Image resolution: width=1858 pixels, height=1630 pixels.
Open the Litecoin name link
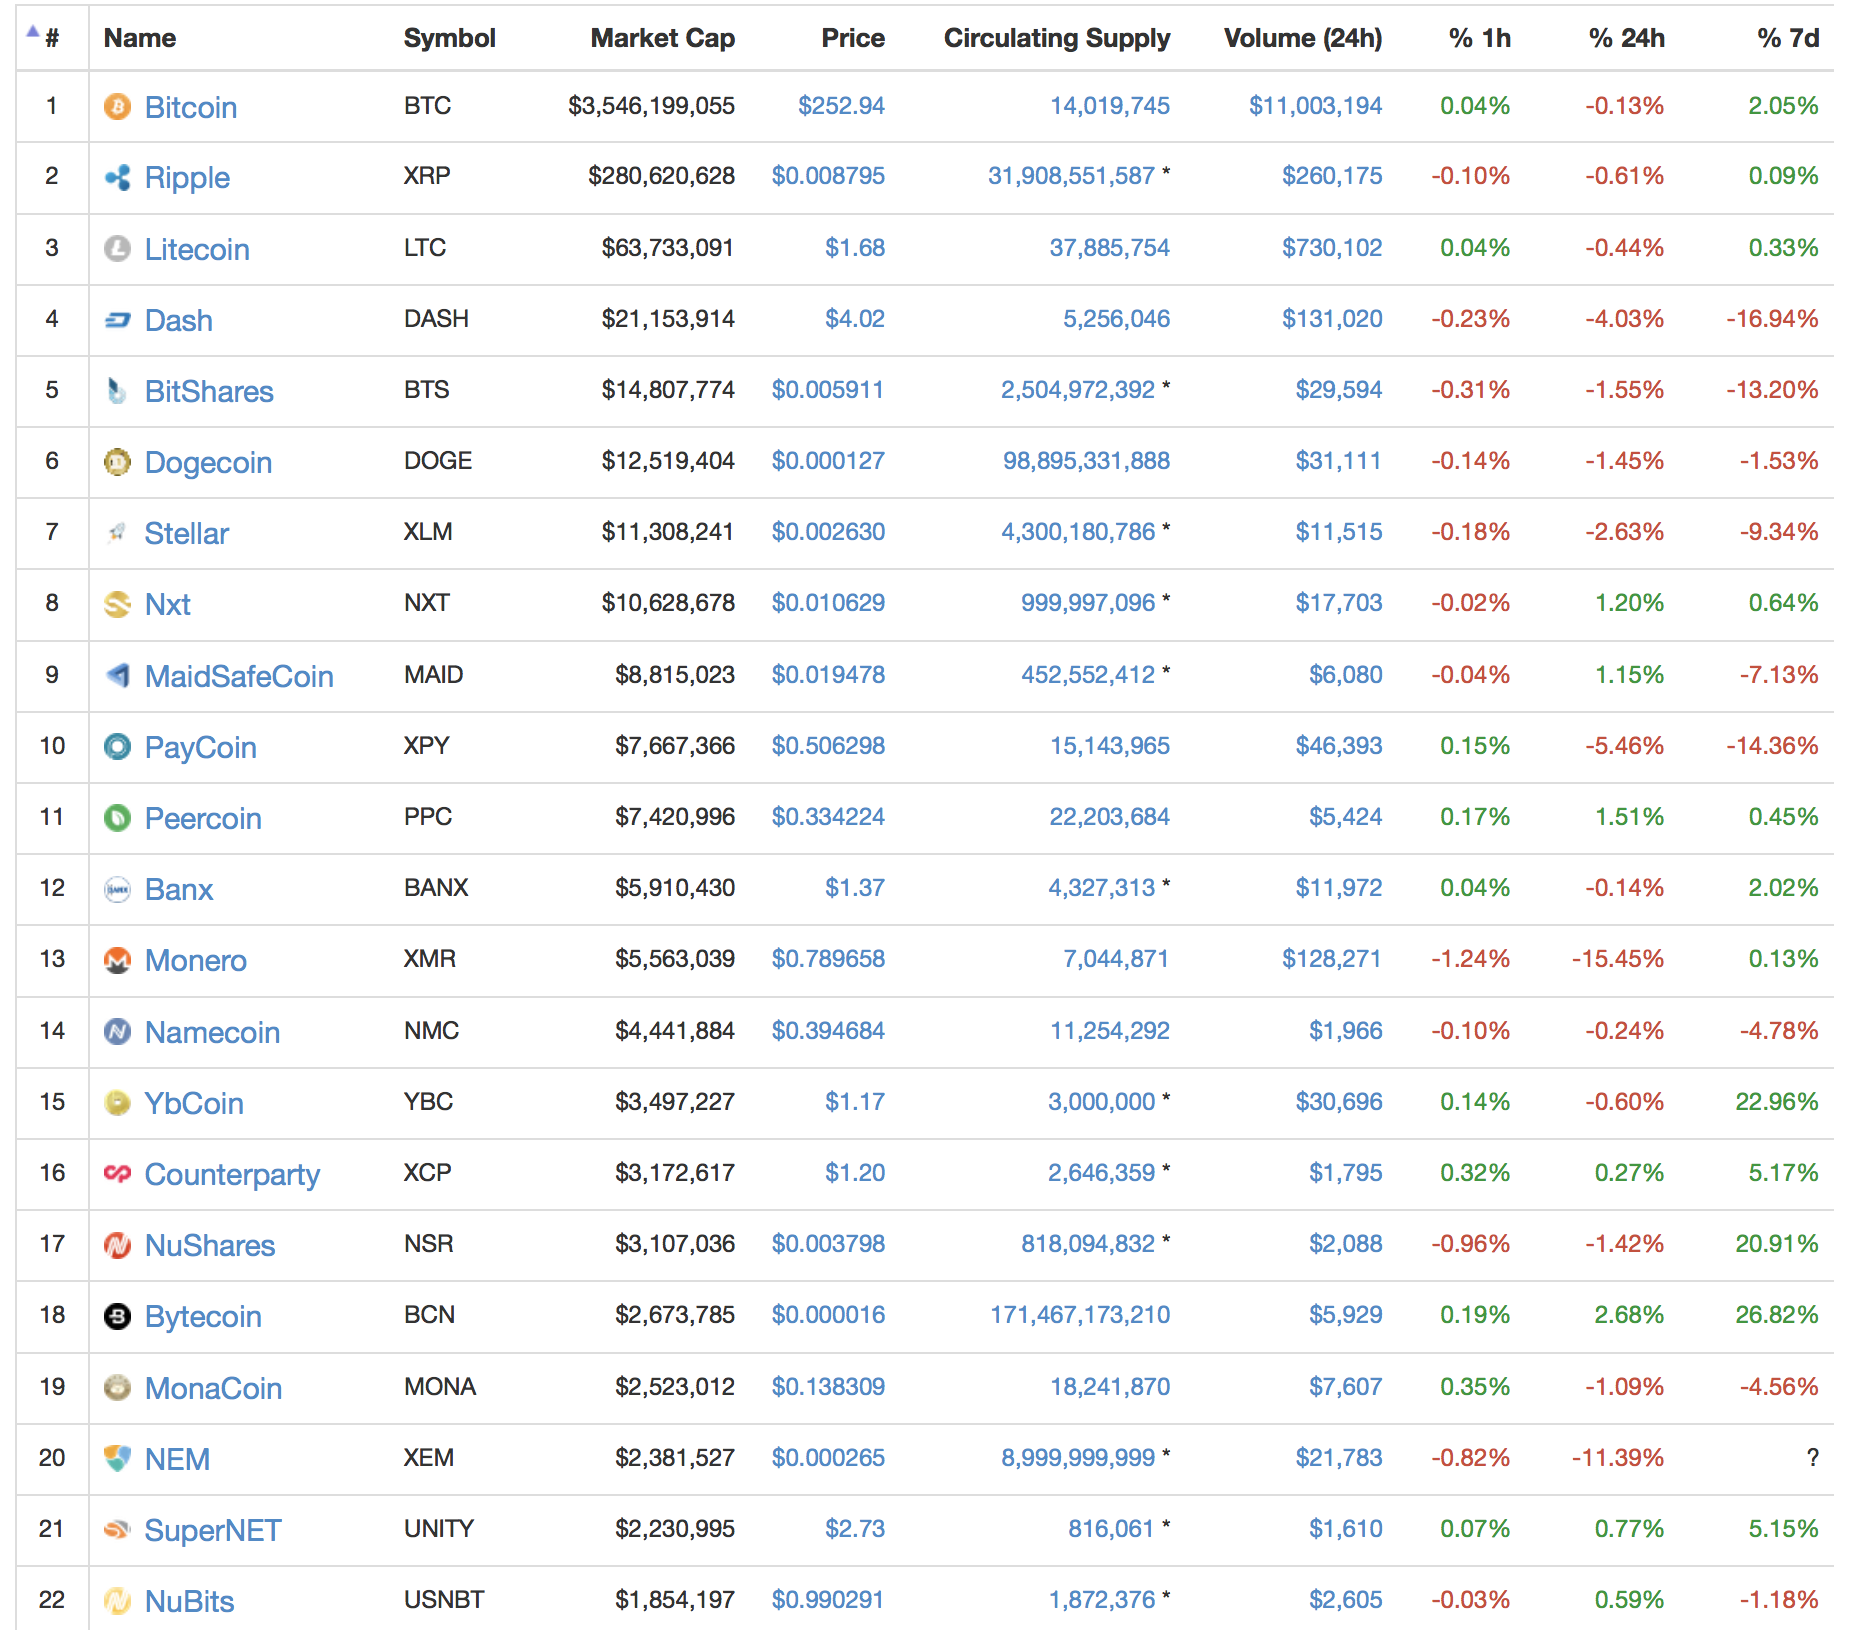pyautogui.click(x=197, y=249)
